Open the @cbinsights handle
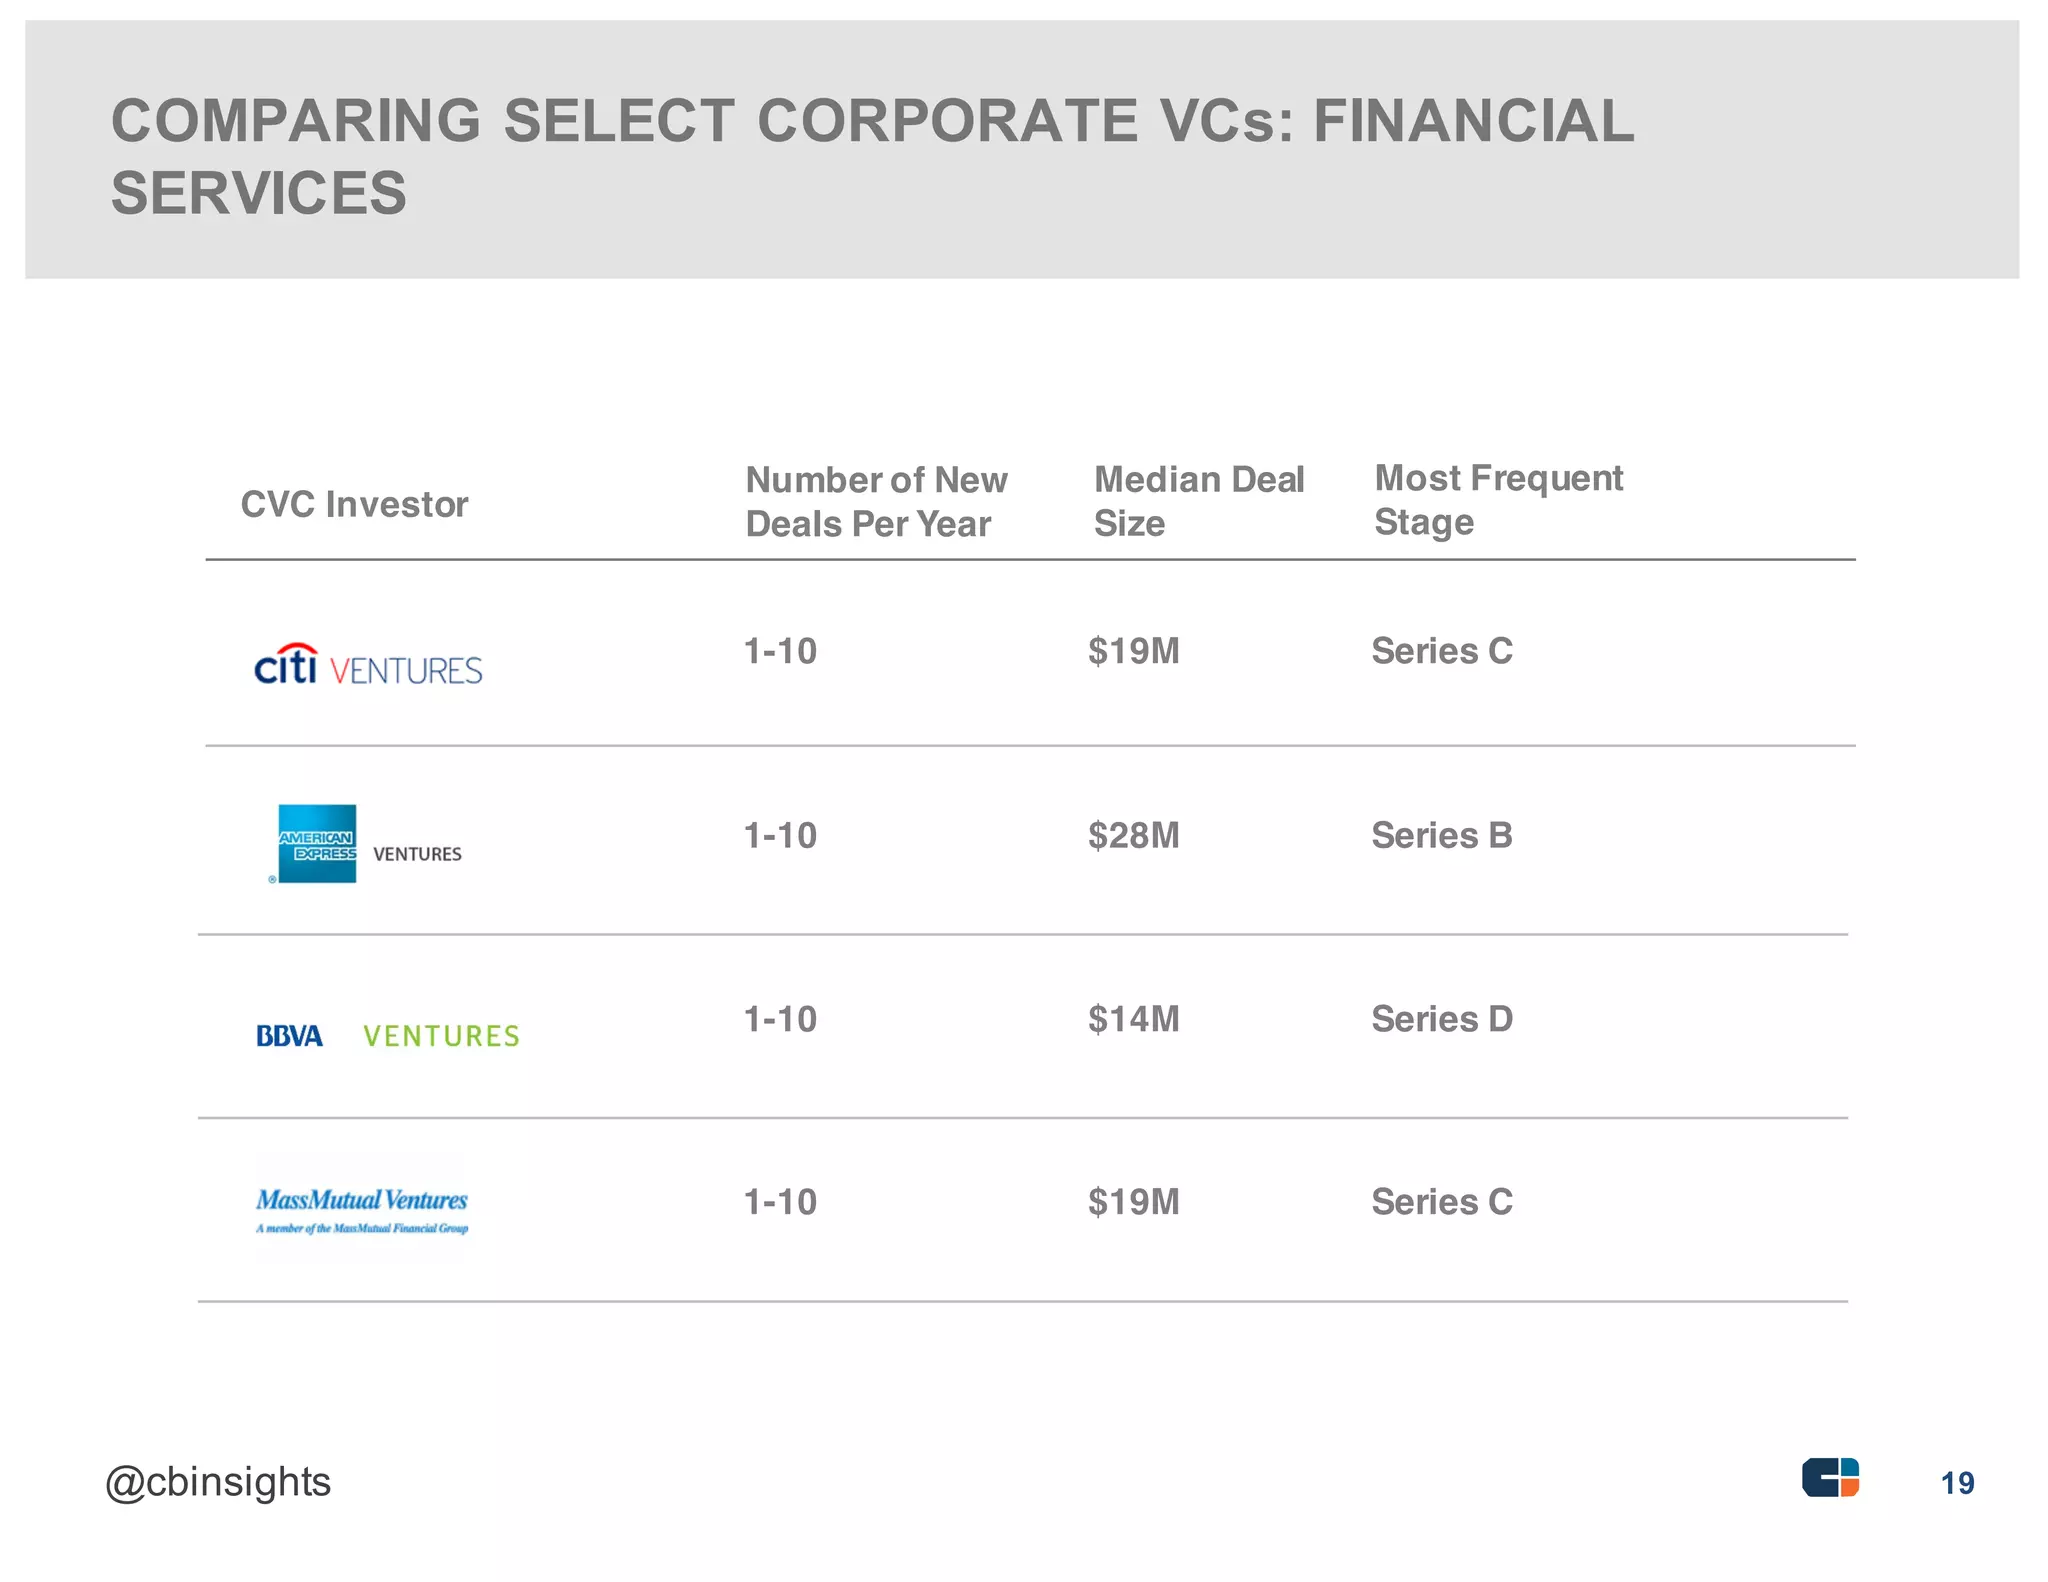Image resolution: width=2048 pixels, height=1582 pixels. (218, 1483)
